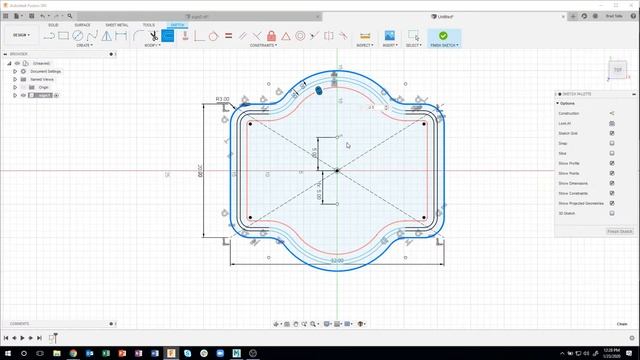This screenshot has width=640, height=360.
Task: Switch to the Solid tab
Action: pyautogui.click(x=53, y=25)
